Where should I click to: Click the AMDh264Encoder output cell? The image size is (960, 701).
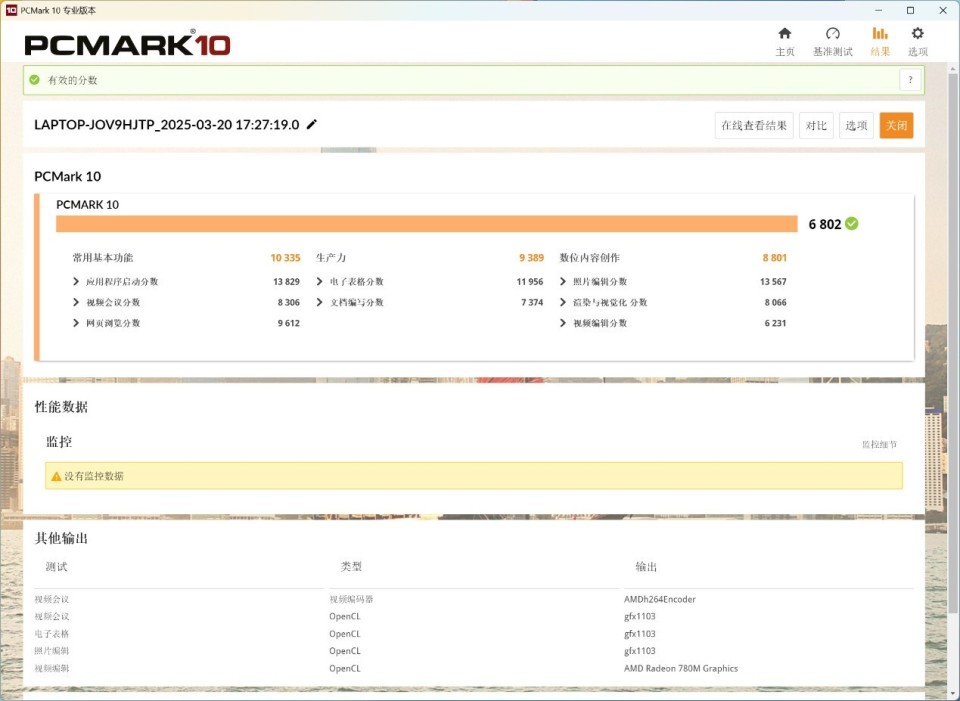click(x=660, y=599)
